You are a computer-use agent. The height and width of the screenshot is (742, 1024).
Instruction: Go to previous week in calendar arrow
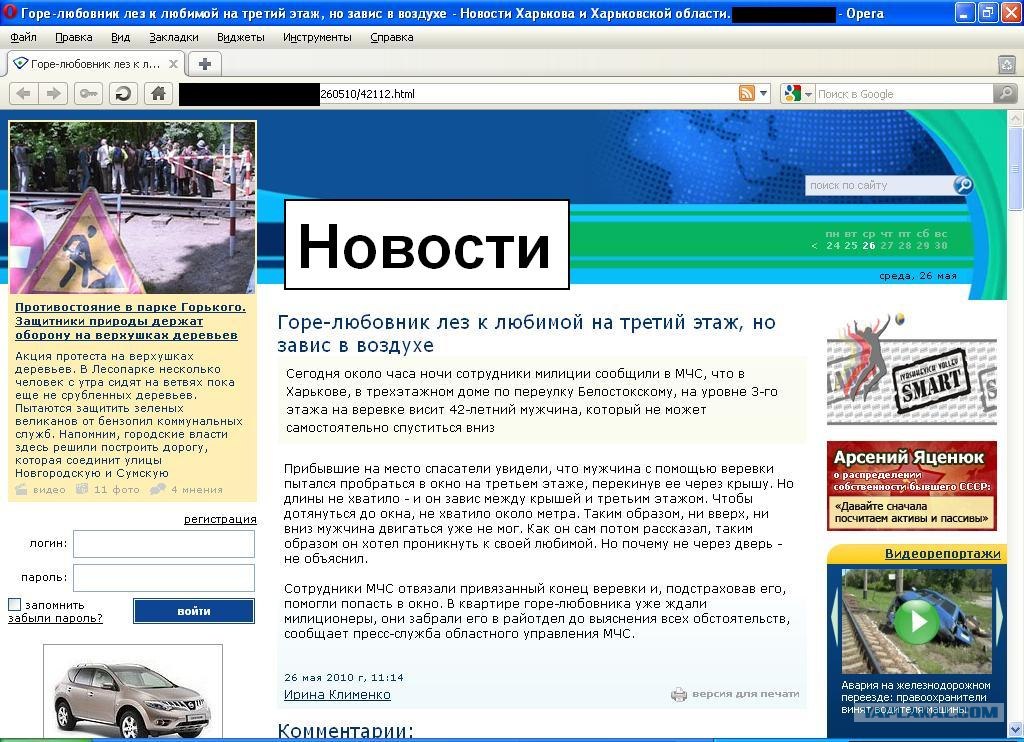click(814, 246)
